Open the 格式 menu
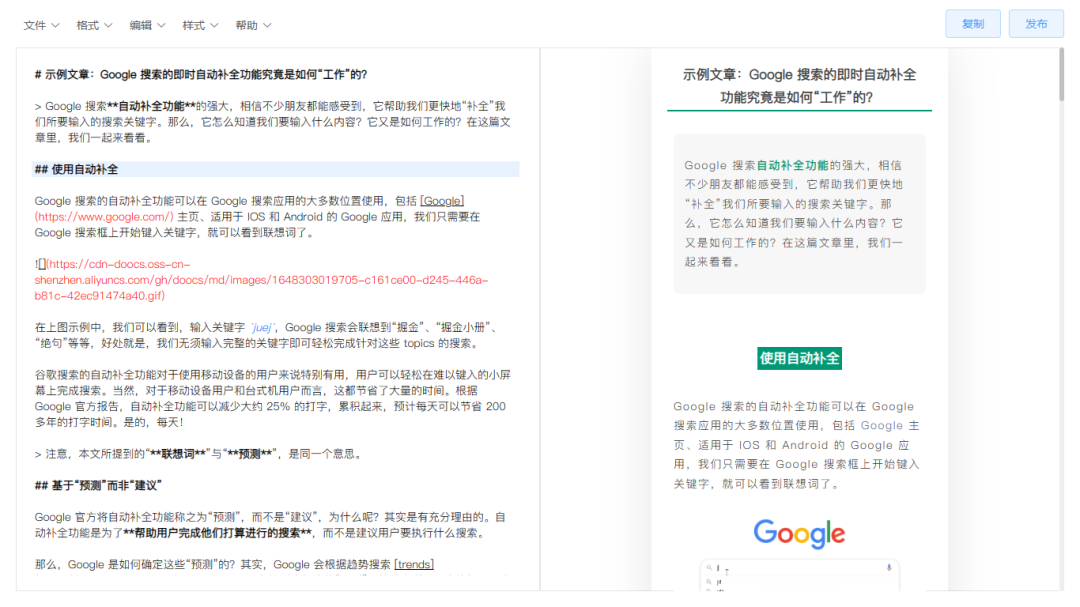 coord(94,25)
